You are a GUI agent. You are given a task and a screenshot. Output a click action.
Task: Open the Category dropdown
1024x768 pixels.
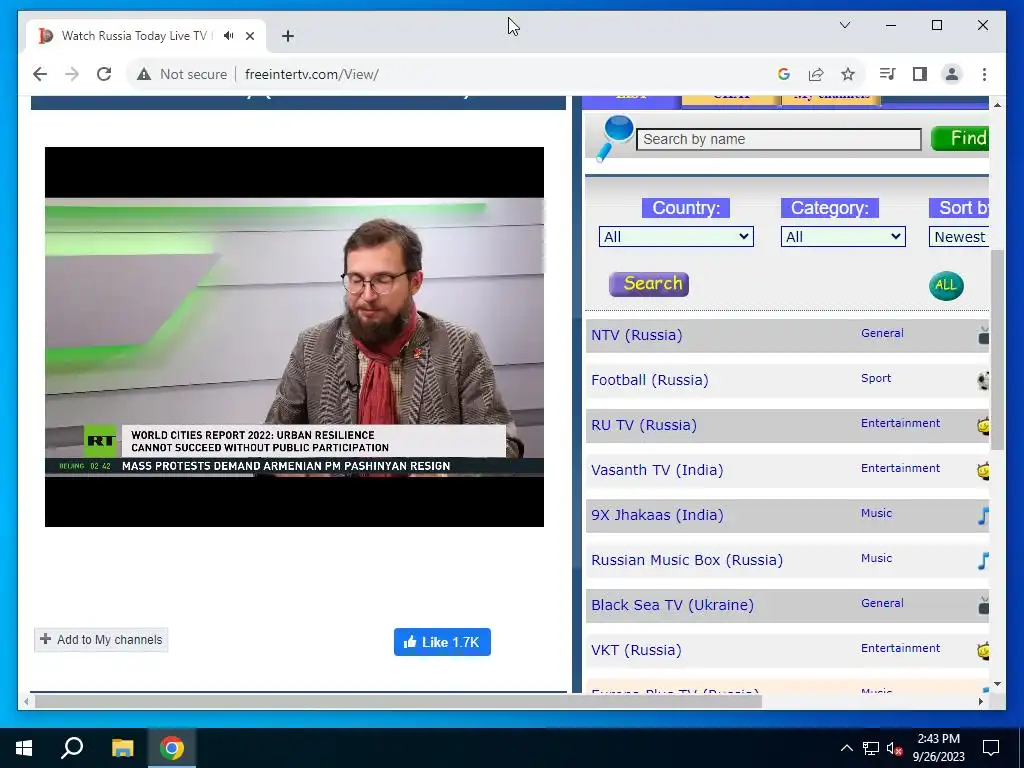click(x=843, y=236)
